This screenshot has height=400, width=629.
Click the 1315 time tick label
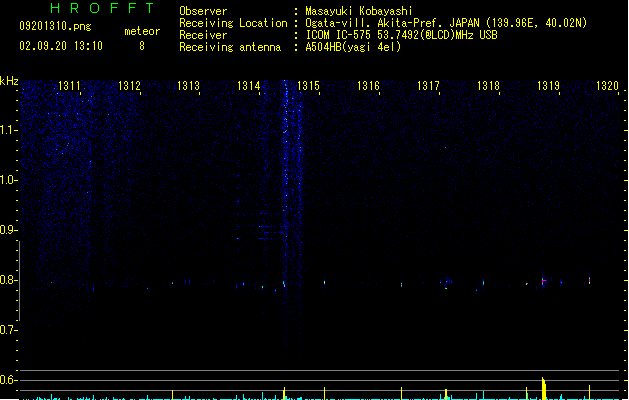[308, 86]
